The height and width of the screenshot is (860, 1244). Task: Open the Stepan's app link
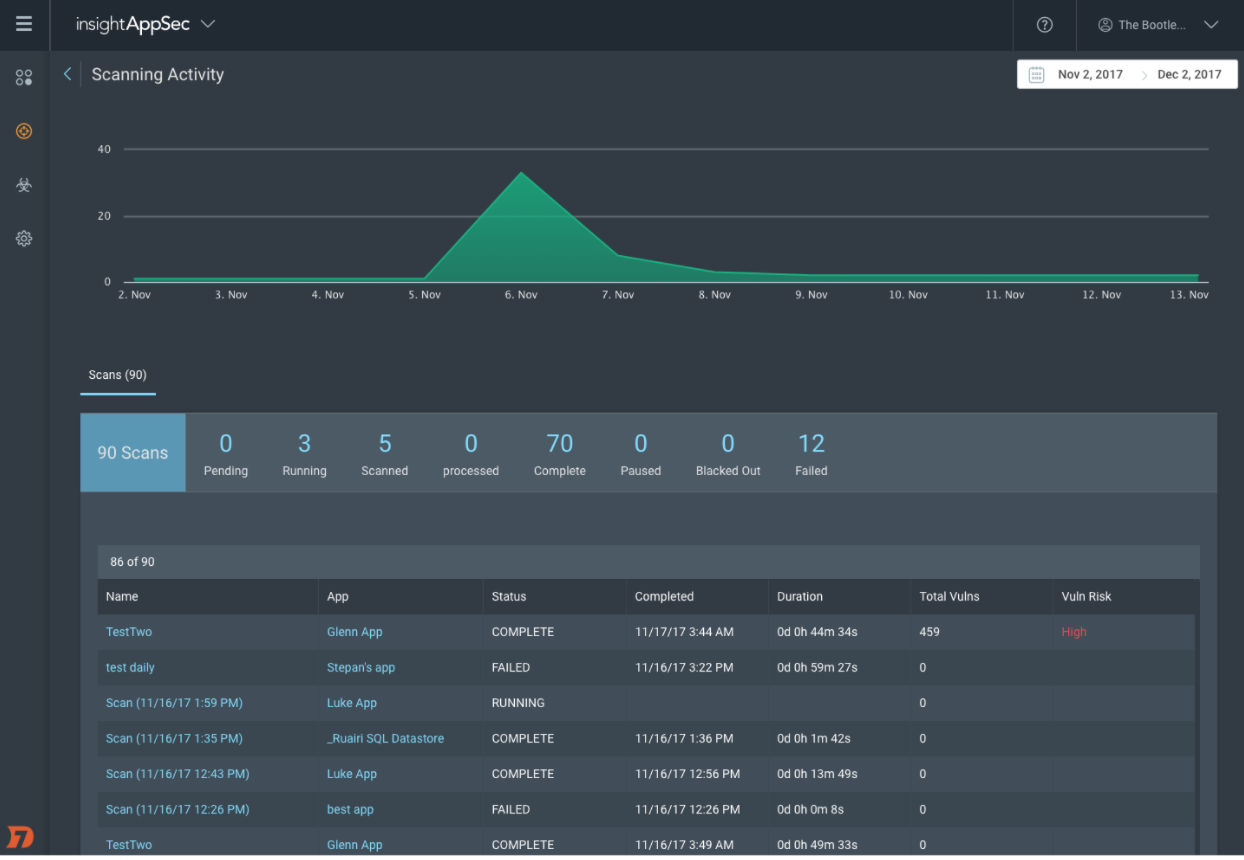coord(360,667)
